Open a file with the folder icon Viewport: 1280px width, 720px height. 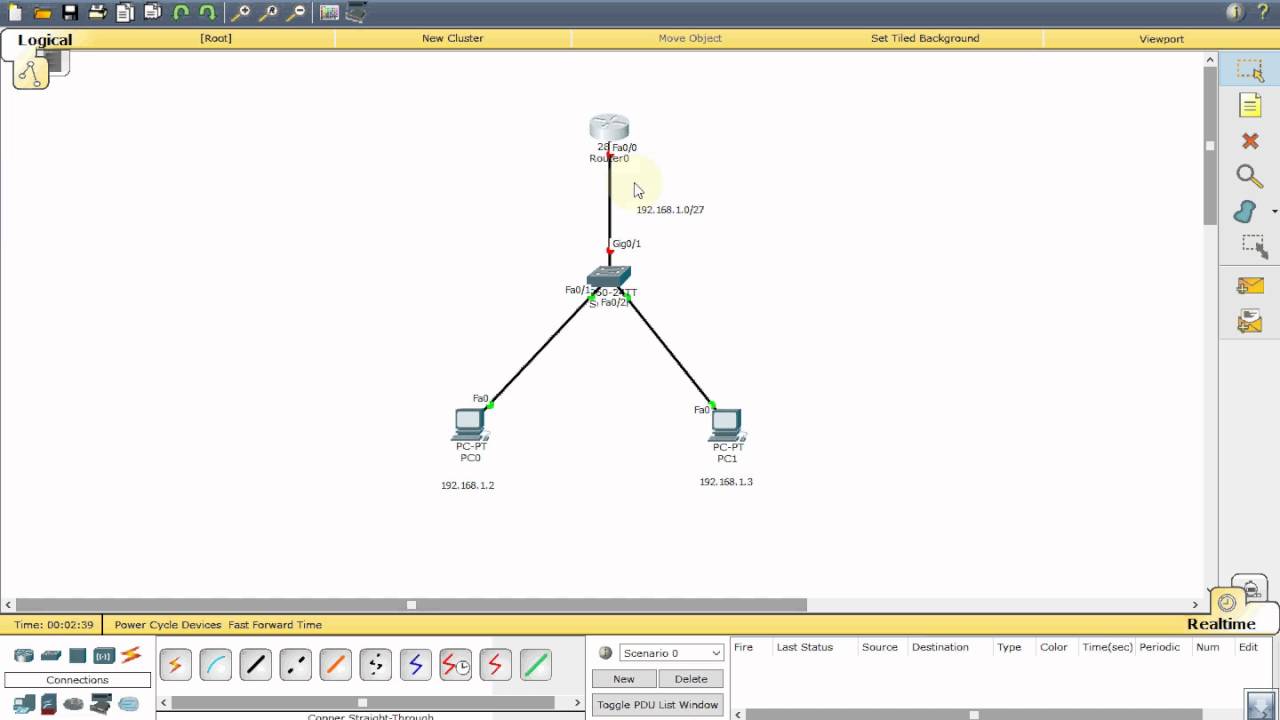point(42,12)
